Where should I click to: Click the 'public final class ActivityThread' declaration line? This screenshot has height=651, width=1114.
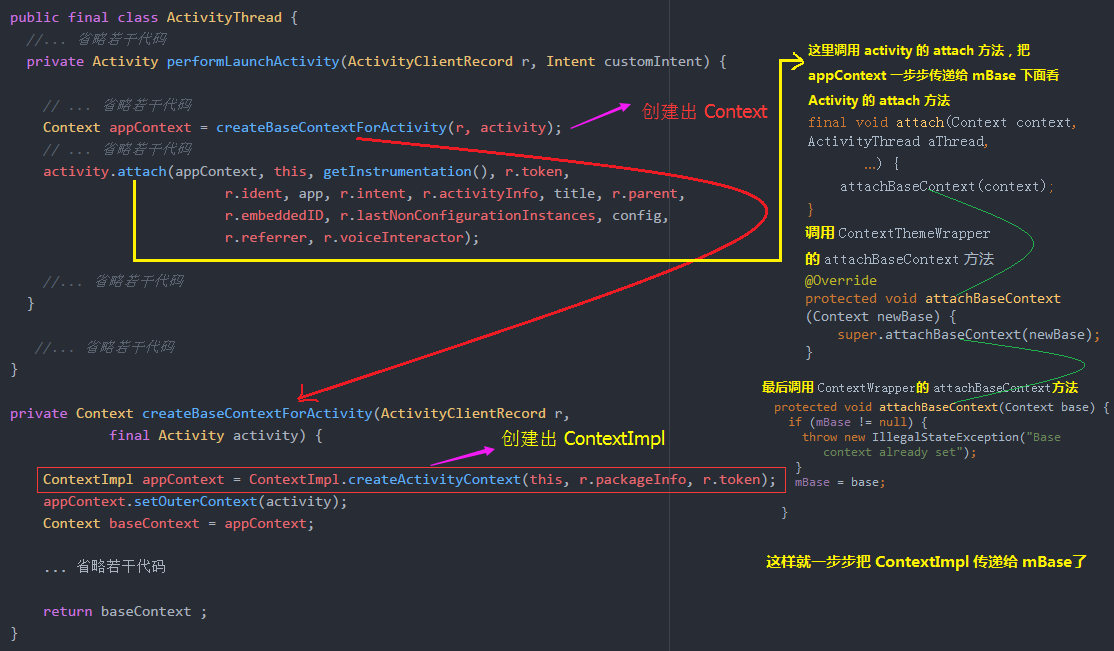153,17
